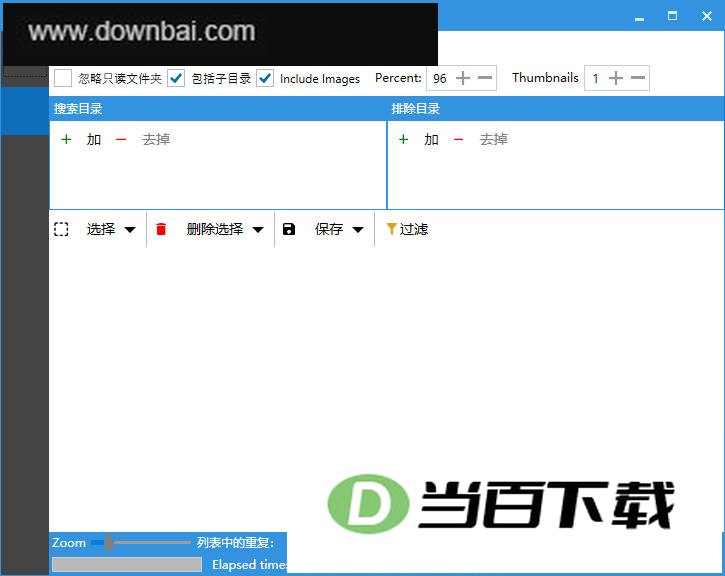Click red minus icon under 排除目录
725x576 pixels.
459,139
